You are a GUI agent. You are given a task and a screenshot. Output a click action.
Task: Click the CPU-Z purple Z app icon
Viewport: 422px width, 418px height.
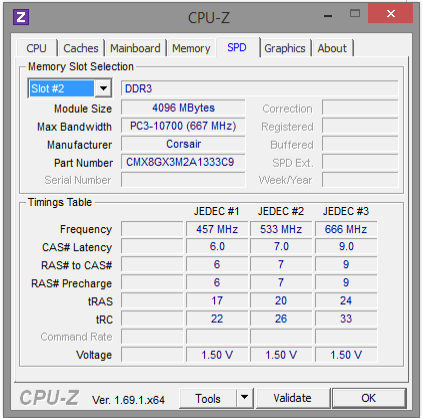tap(21, 17)
